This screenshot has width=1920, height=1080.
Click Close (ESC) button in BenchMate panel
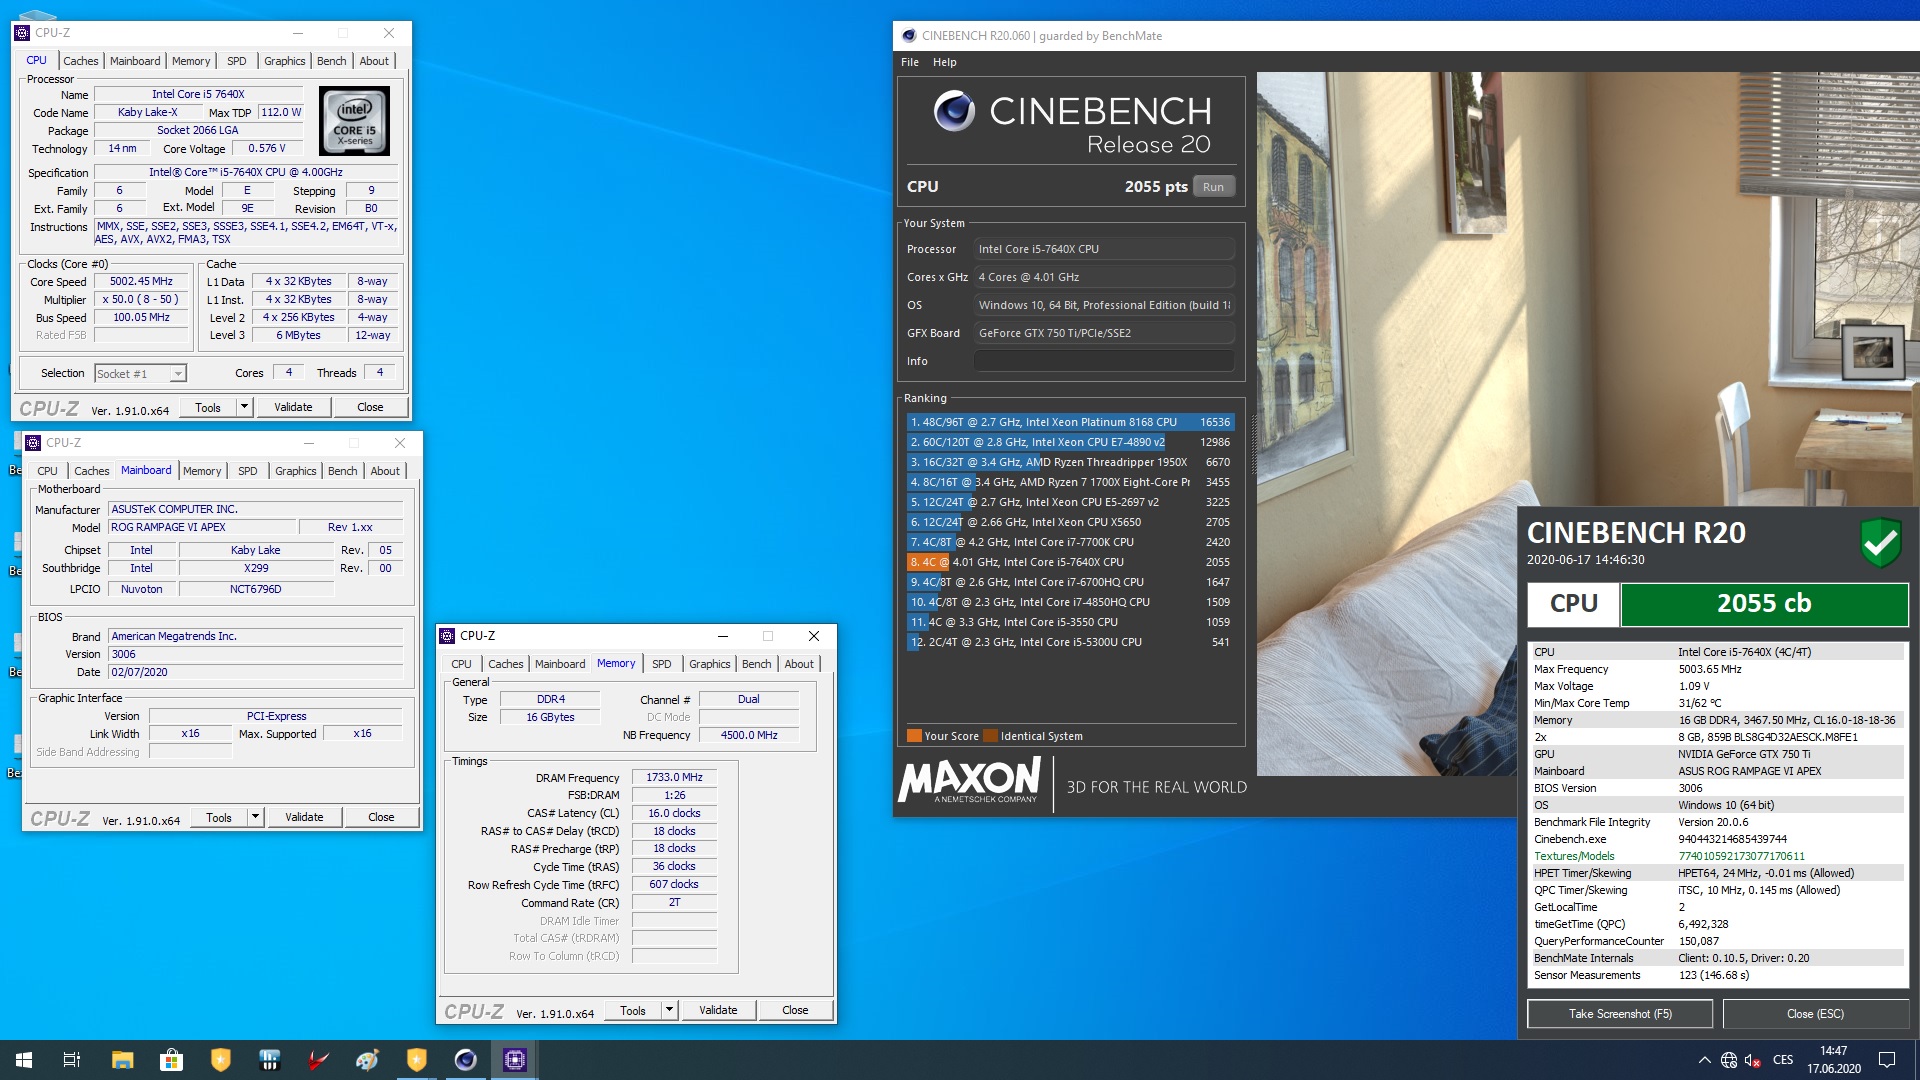click(1815, 1014)
